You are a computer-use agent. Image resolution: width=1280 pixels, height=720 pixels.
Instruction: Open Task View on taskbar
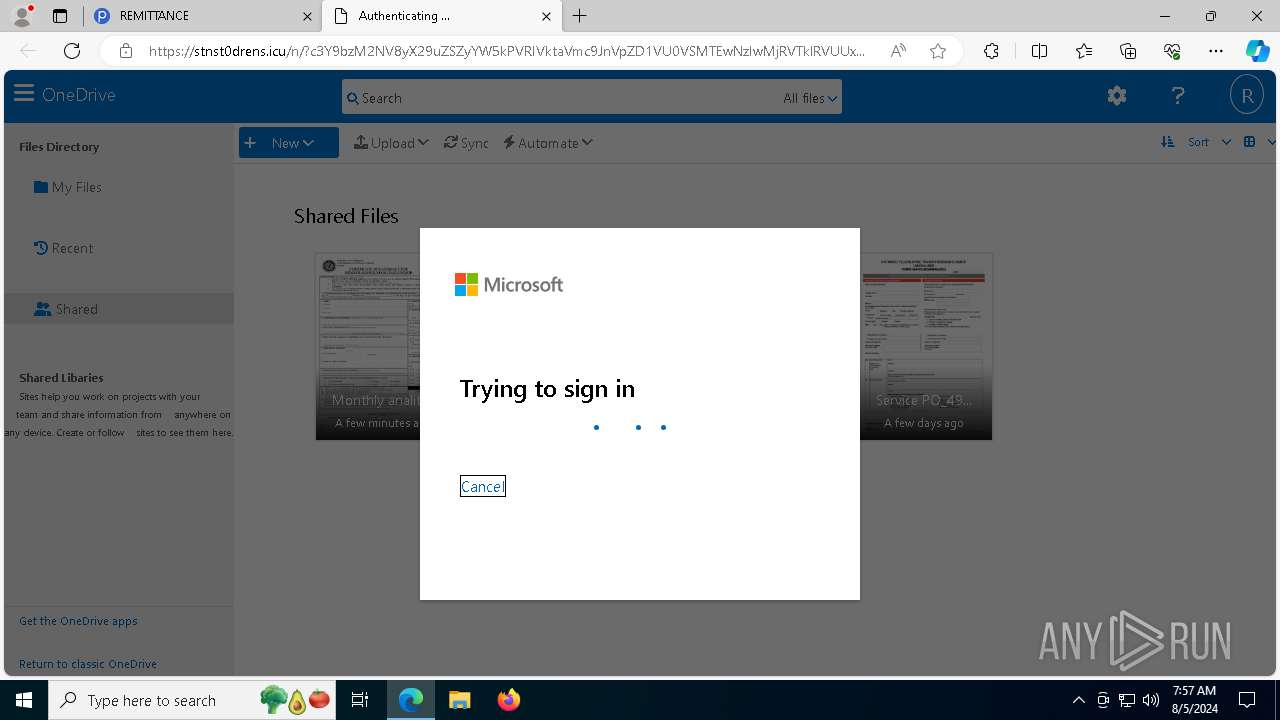tap(360, 700)
